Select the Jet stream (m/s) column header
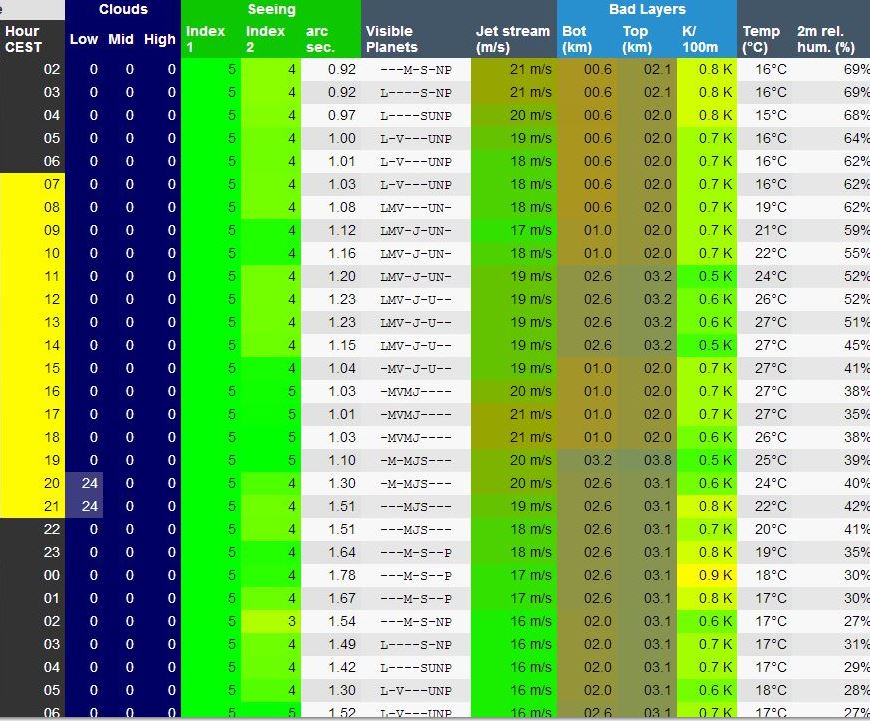The height and width of the screenshot is (721, 870). click(x=512, y=39)
